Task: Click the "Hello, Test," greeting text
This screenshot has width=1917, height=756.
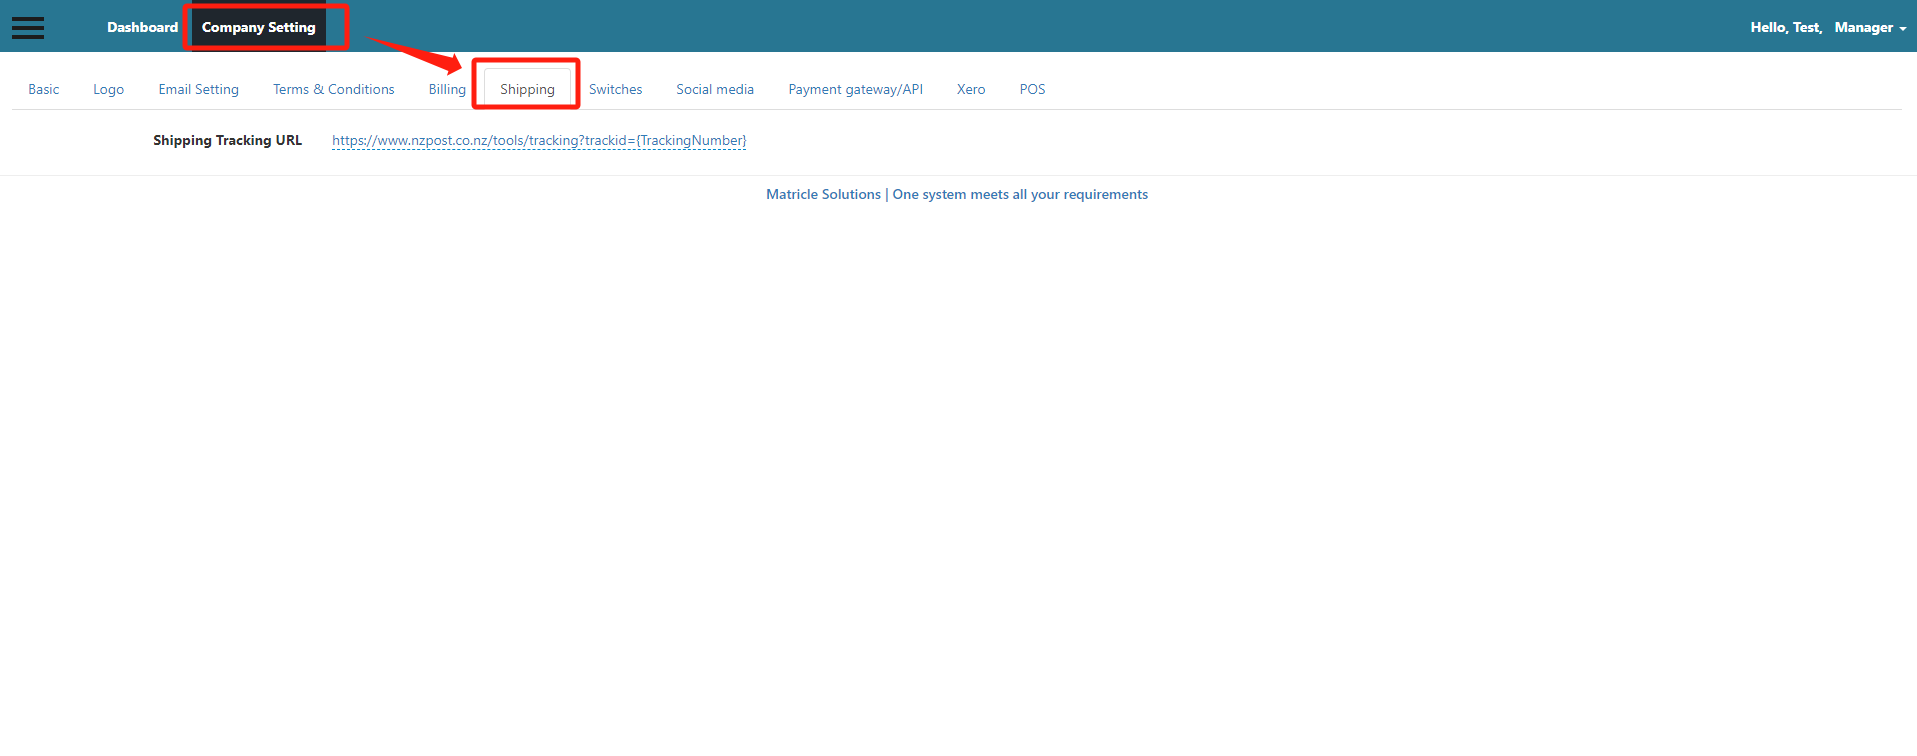Action: 1785,27
